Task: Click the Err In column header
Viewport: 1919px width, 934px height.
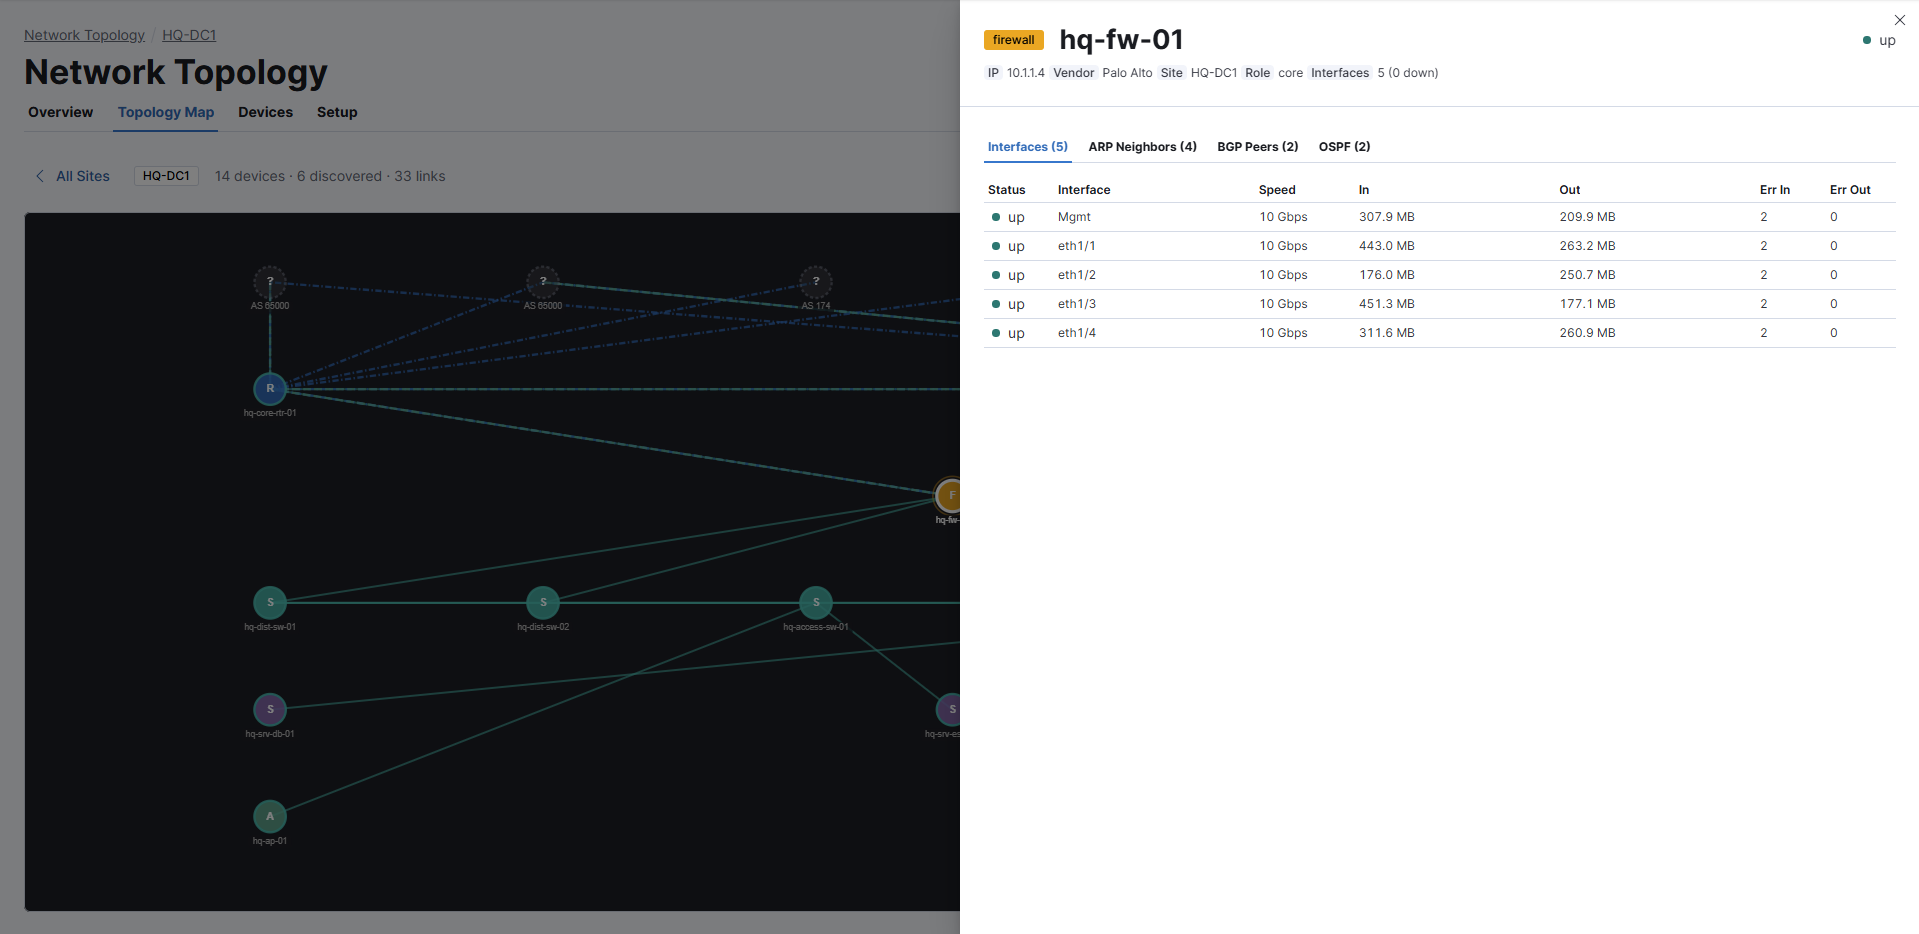Action: pyautogui.click(x=1775, y=190)
